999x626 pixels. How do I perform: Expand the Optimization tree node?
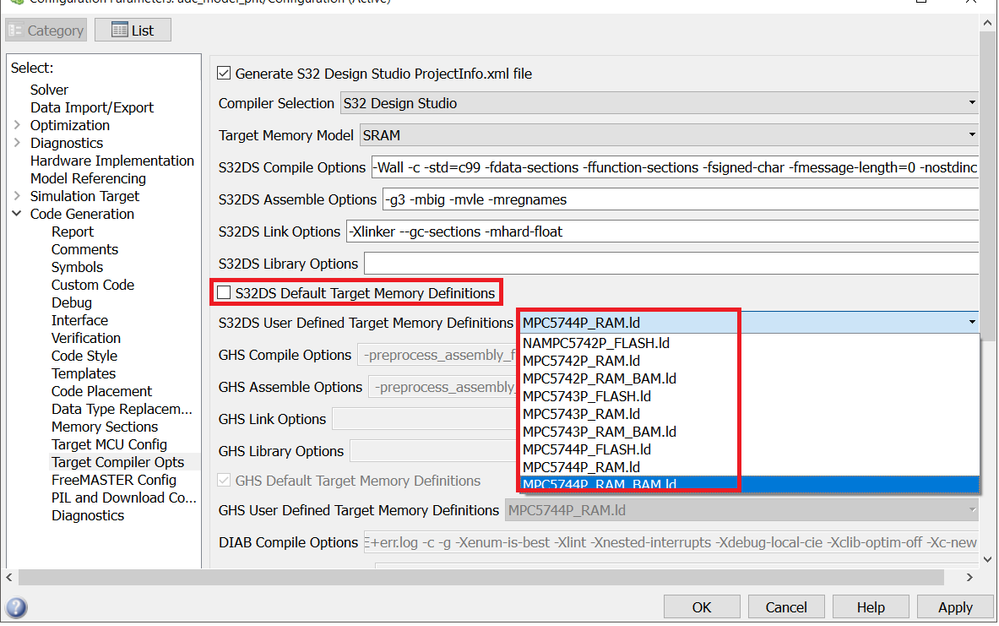[x=17, y=125]
